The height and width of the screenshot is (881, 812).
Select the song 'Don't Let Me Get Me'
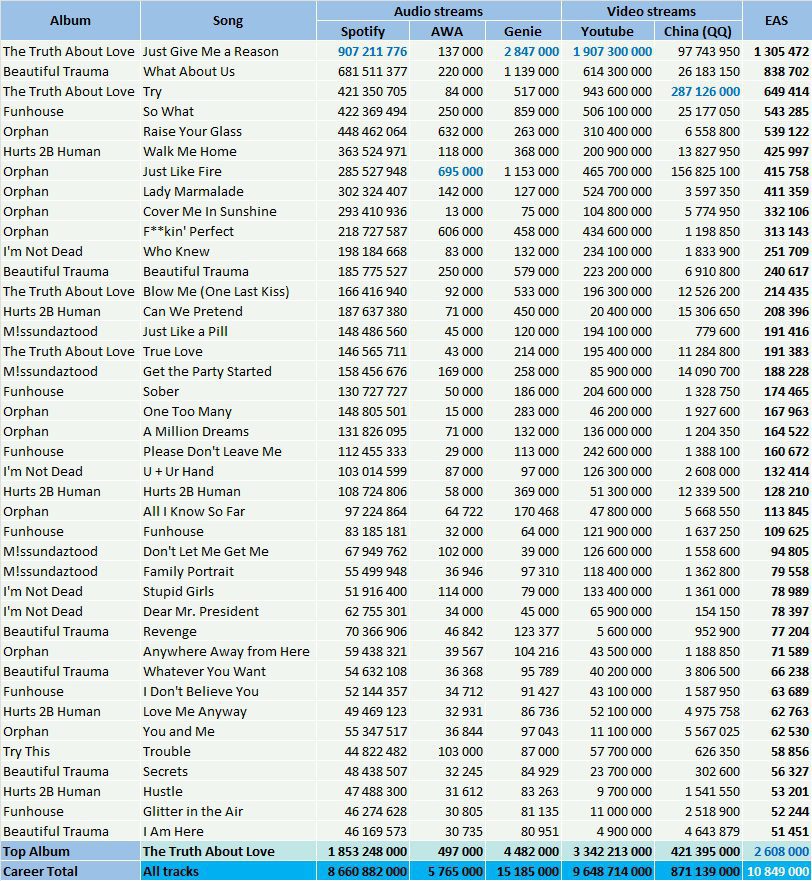[x=206, y=552]
